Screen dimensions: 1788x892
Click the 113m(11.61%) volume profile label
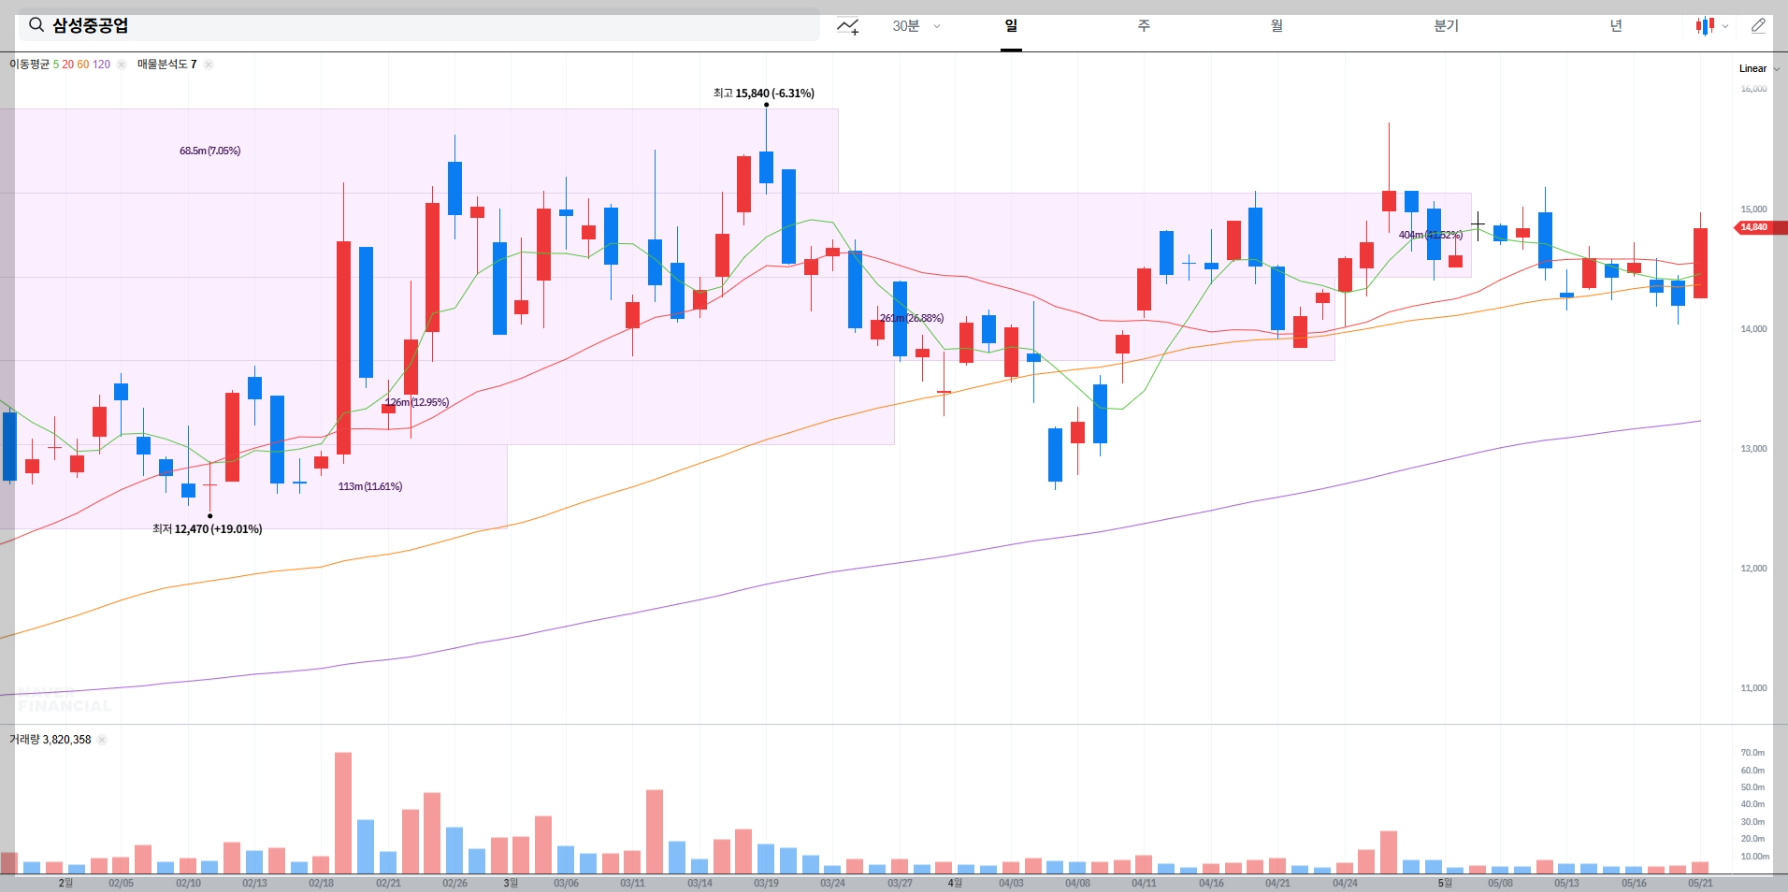pos(370,486)
